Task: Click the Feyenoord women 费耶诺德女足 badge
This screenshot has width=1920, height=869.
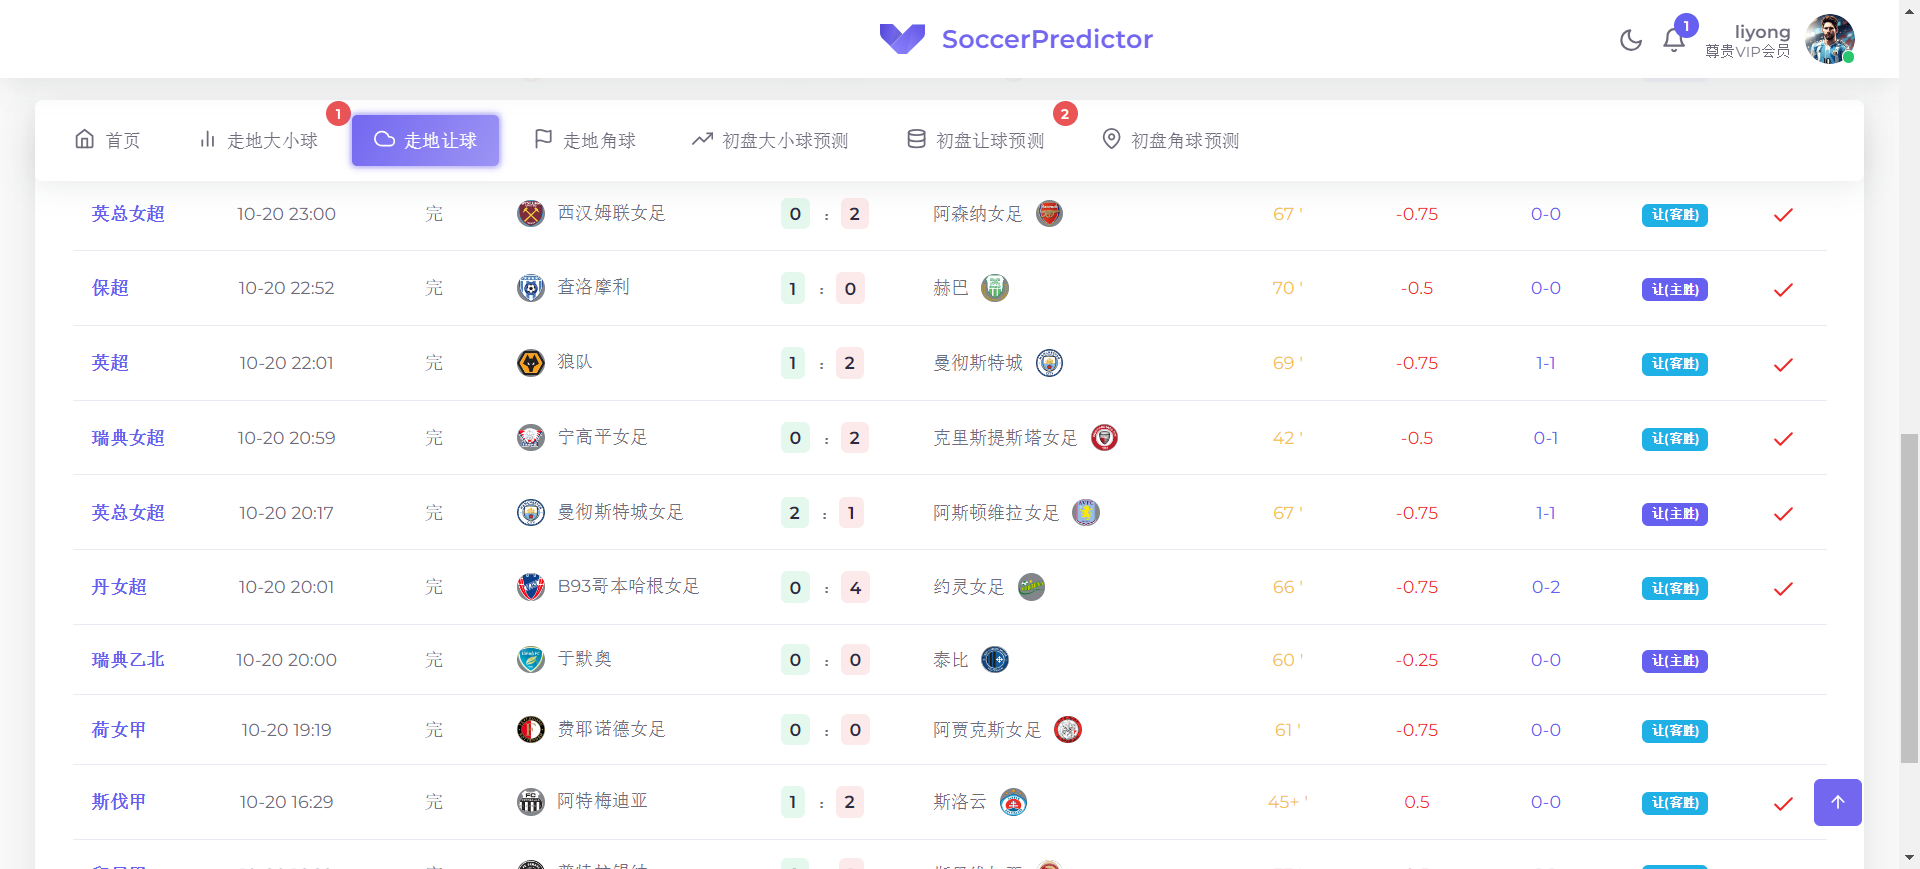Action: (x=531, y=730)
